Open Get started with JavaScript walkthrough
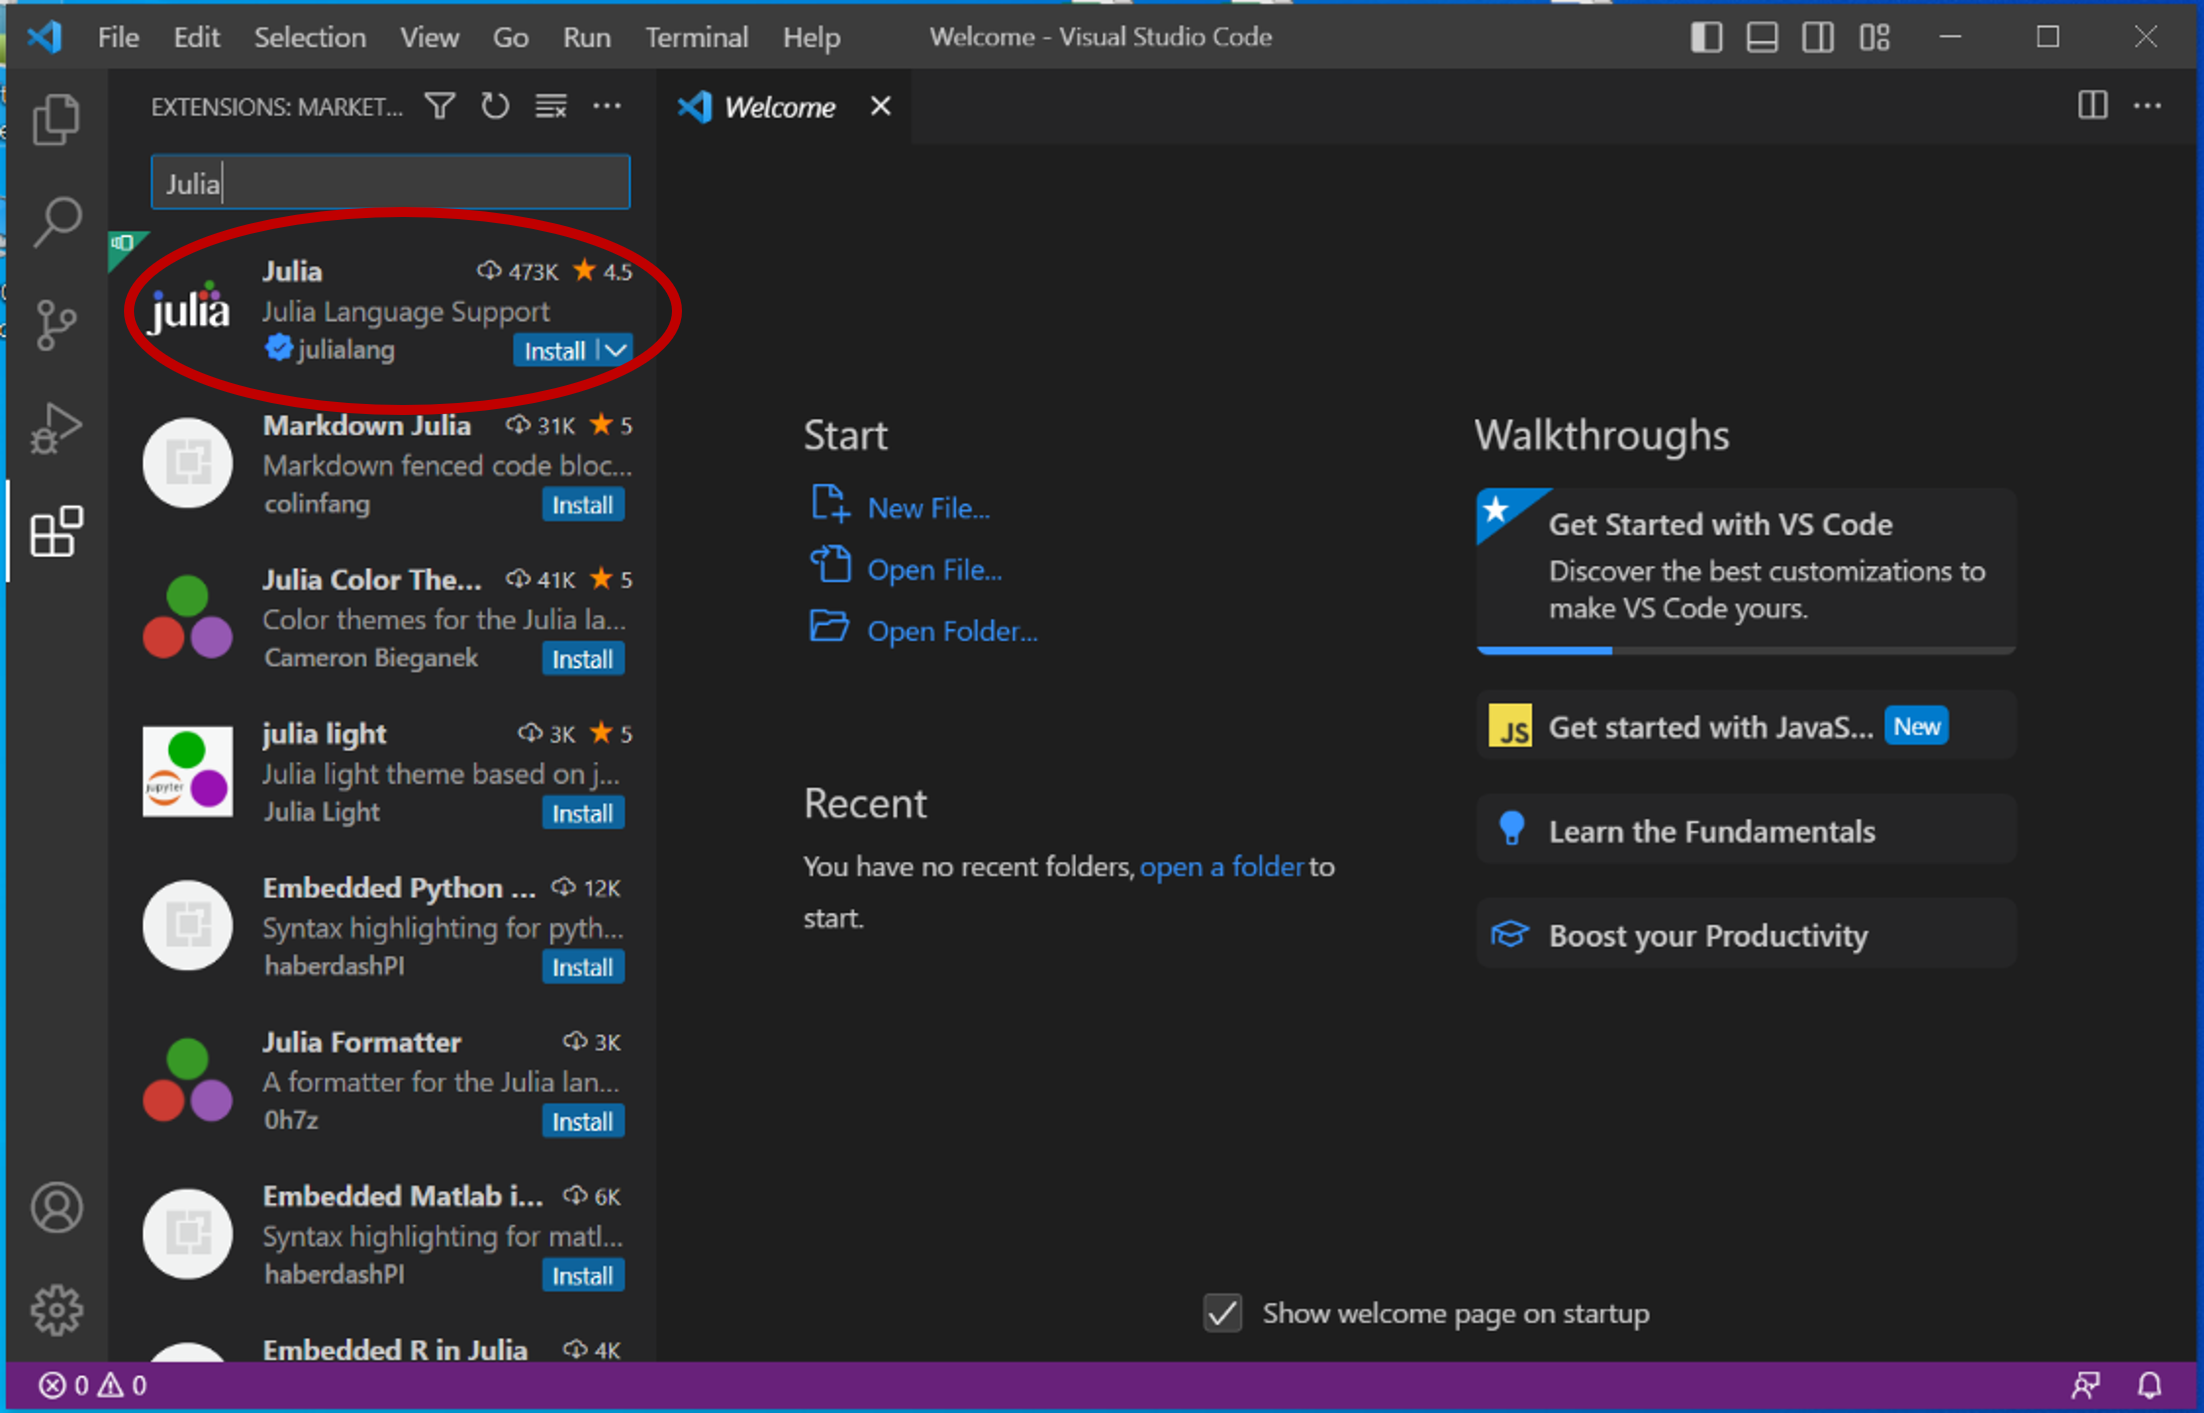Image resolution: width=2204 pixels, height=1413 pixels. pos(1746,726)
